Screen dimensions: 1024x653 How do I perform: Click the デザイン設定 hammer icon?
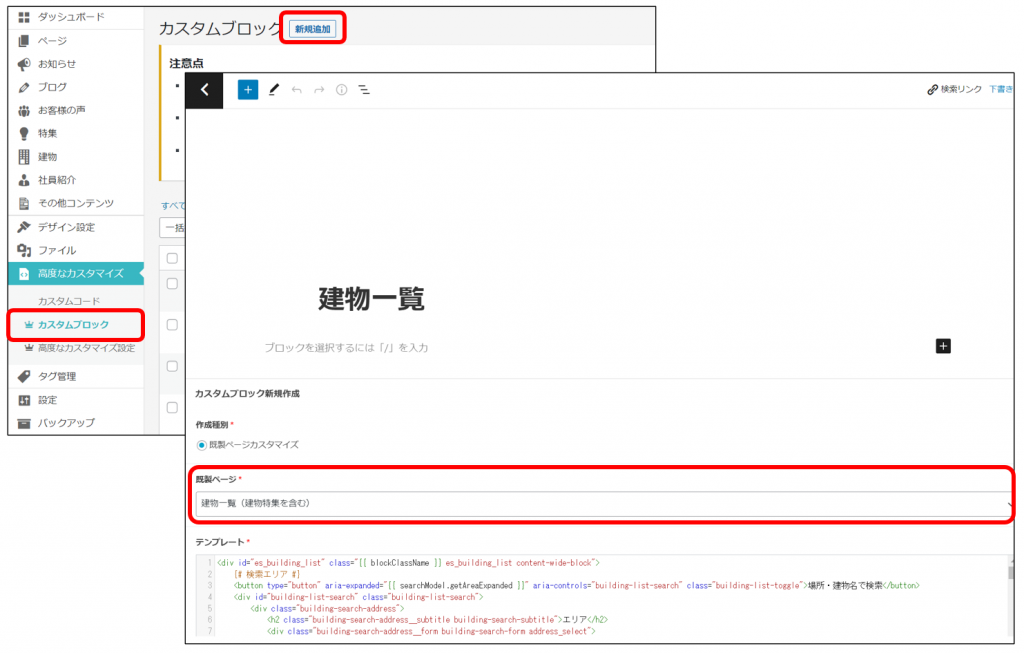pyautogui.click(x=24, y=227)
